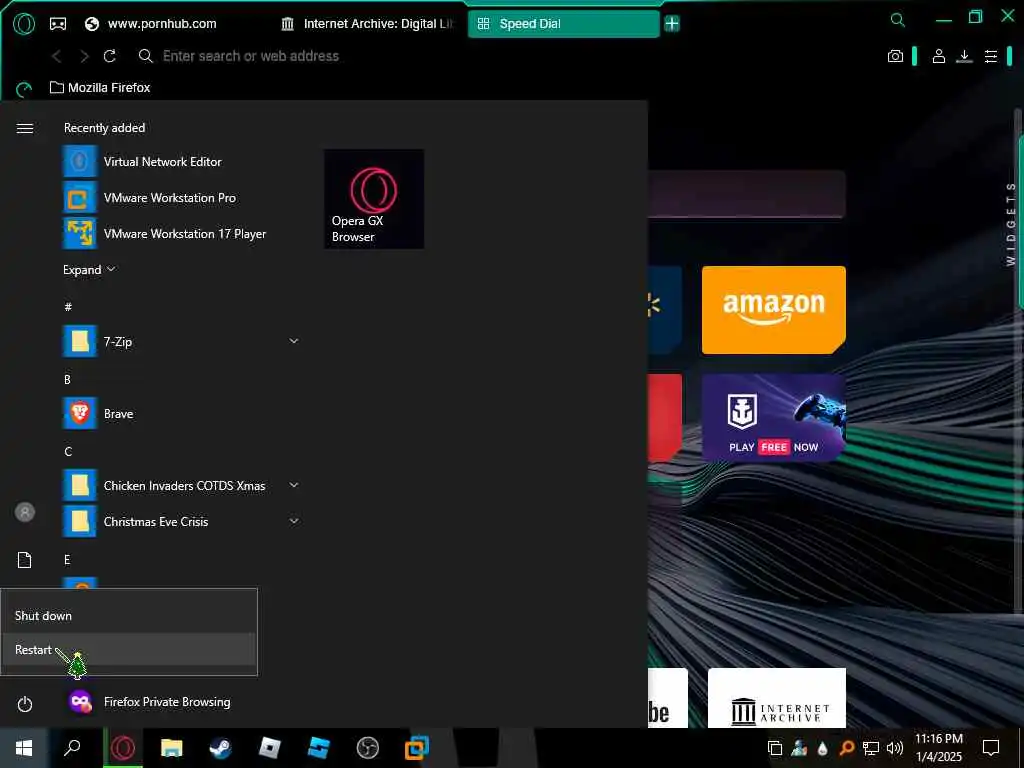Click the Opera GX taskbar icon
This screenshot has height=768, width=1024.
[x=123, y=748]
